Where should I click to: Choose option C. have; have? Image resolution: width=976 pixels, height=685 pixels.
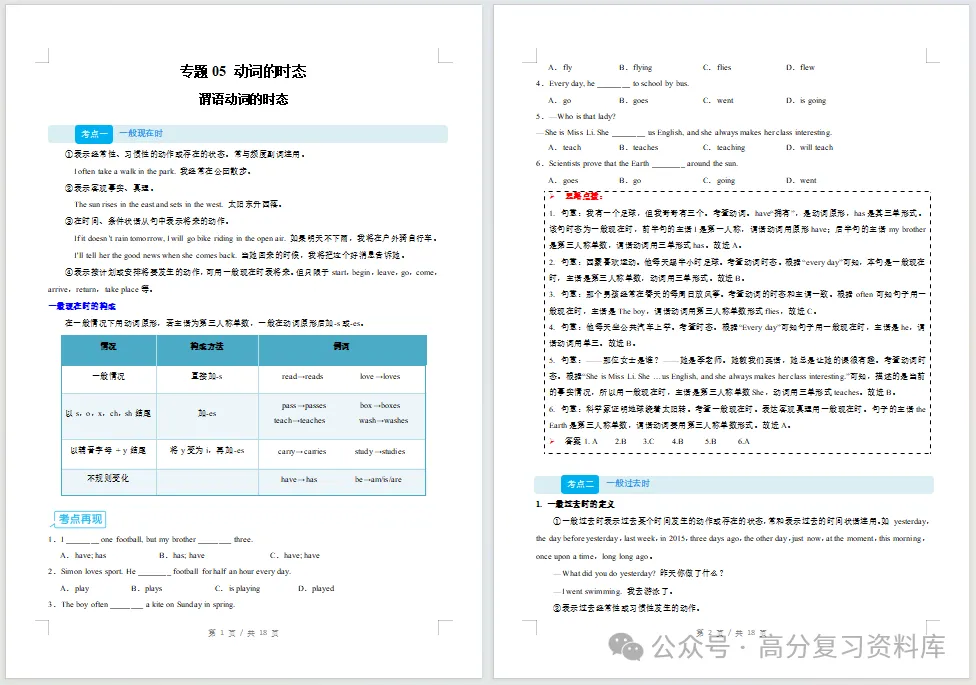coord(294,555)
